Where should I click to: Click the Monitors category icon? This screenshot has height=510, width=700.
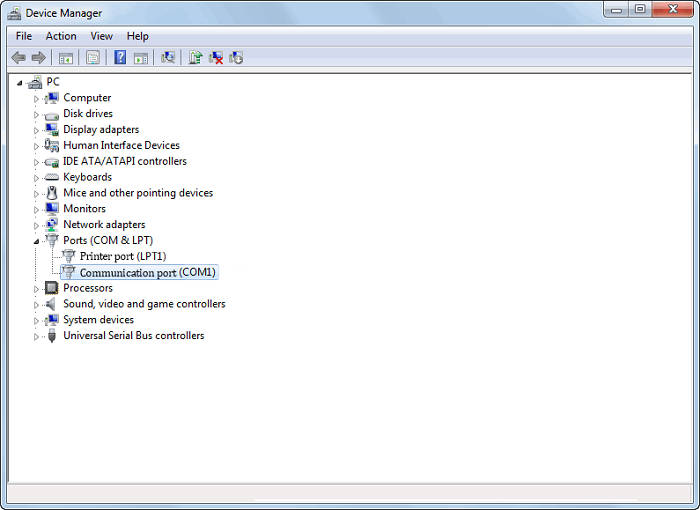point(52,209)
